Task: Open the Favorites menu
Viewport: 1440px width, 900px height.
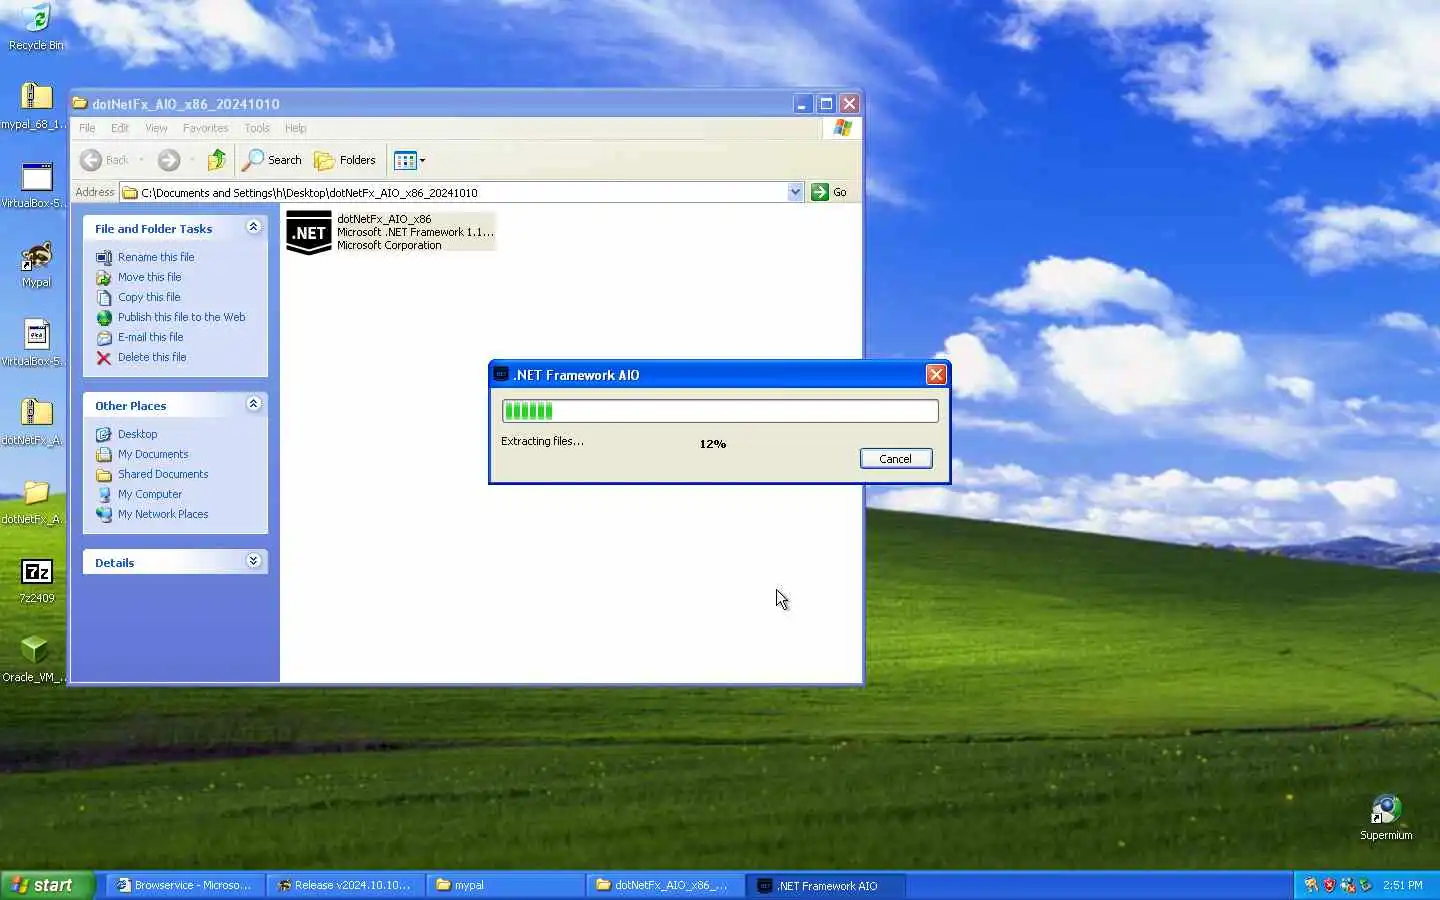Action: point(205,128)
